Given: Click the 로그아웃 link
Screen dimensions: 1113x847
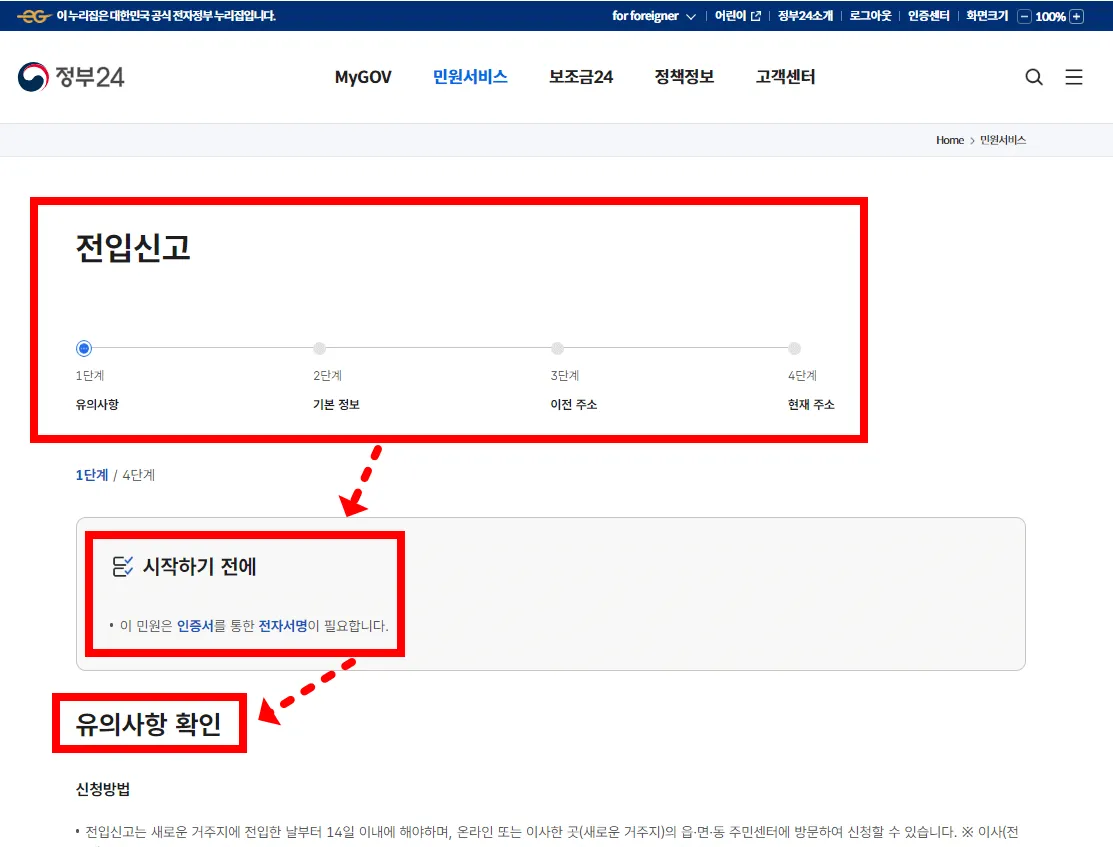Looking at the screenshot, I should coord(869,16).
